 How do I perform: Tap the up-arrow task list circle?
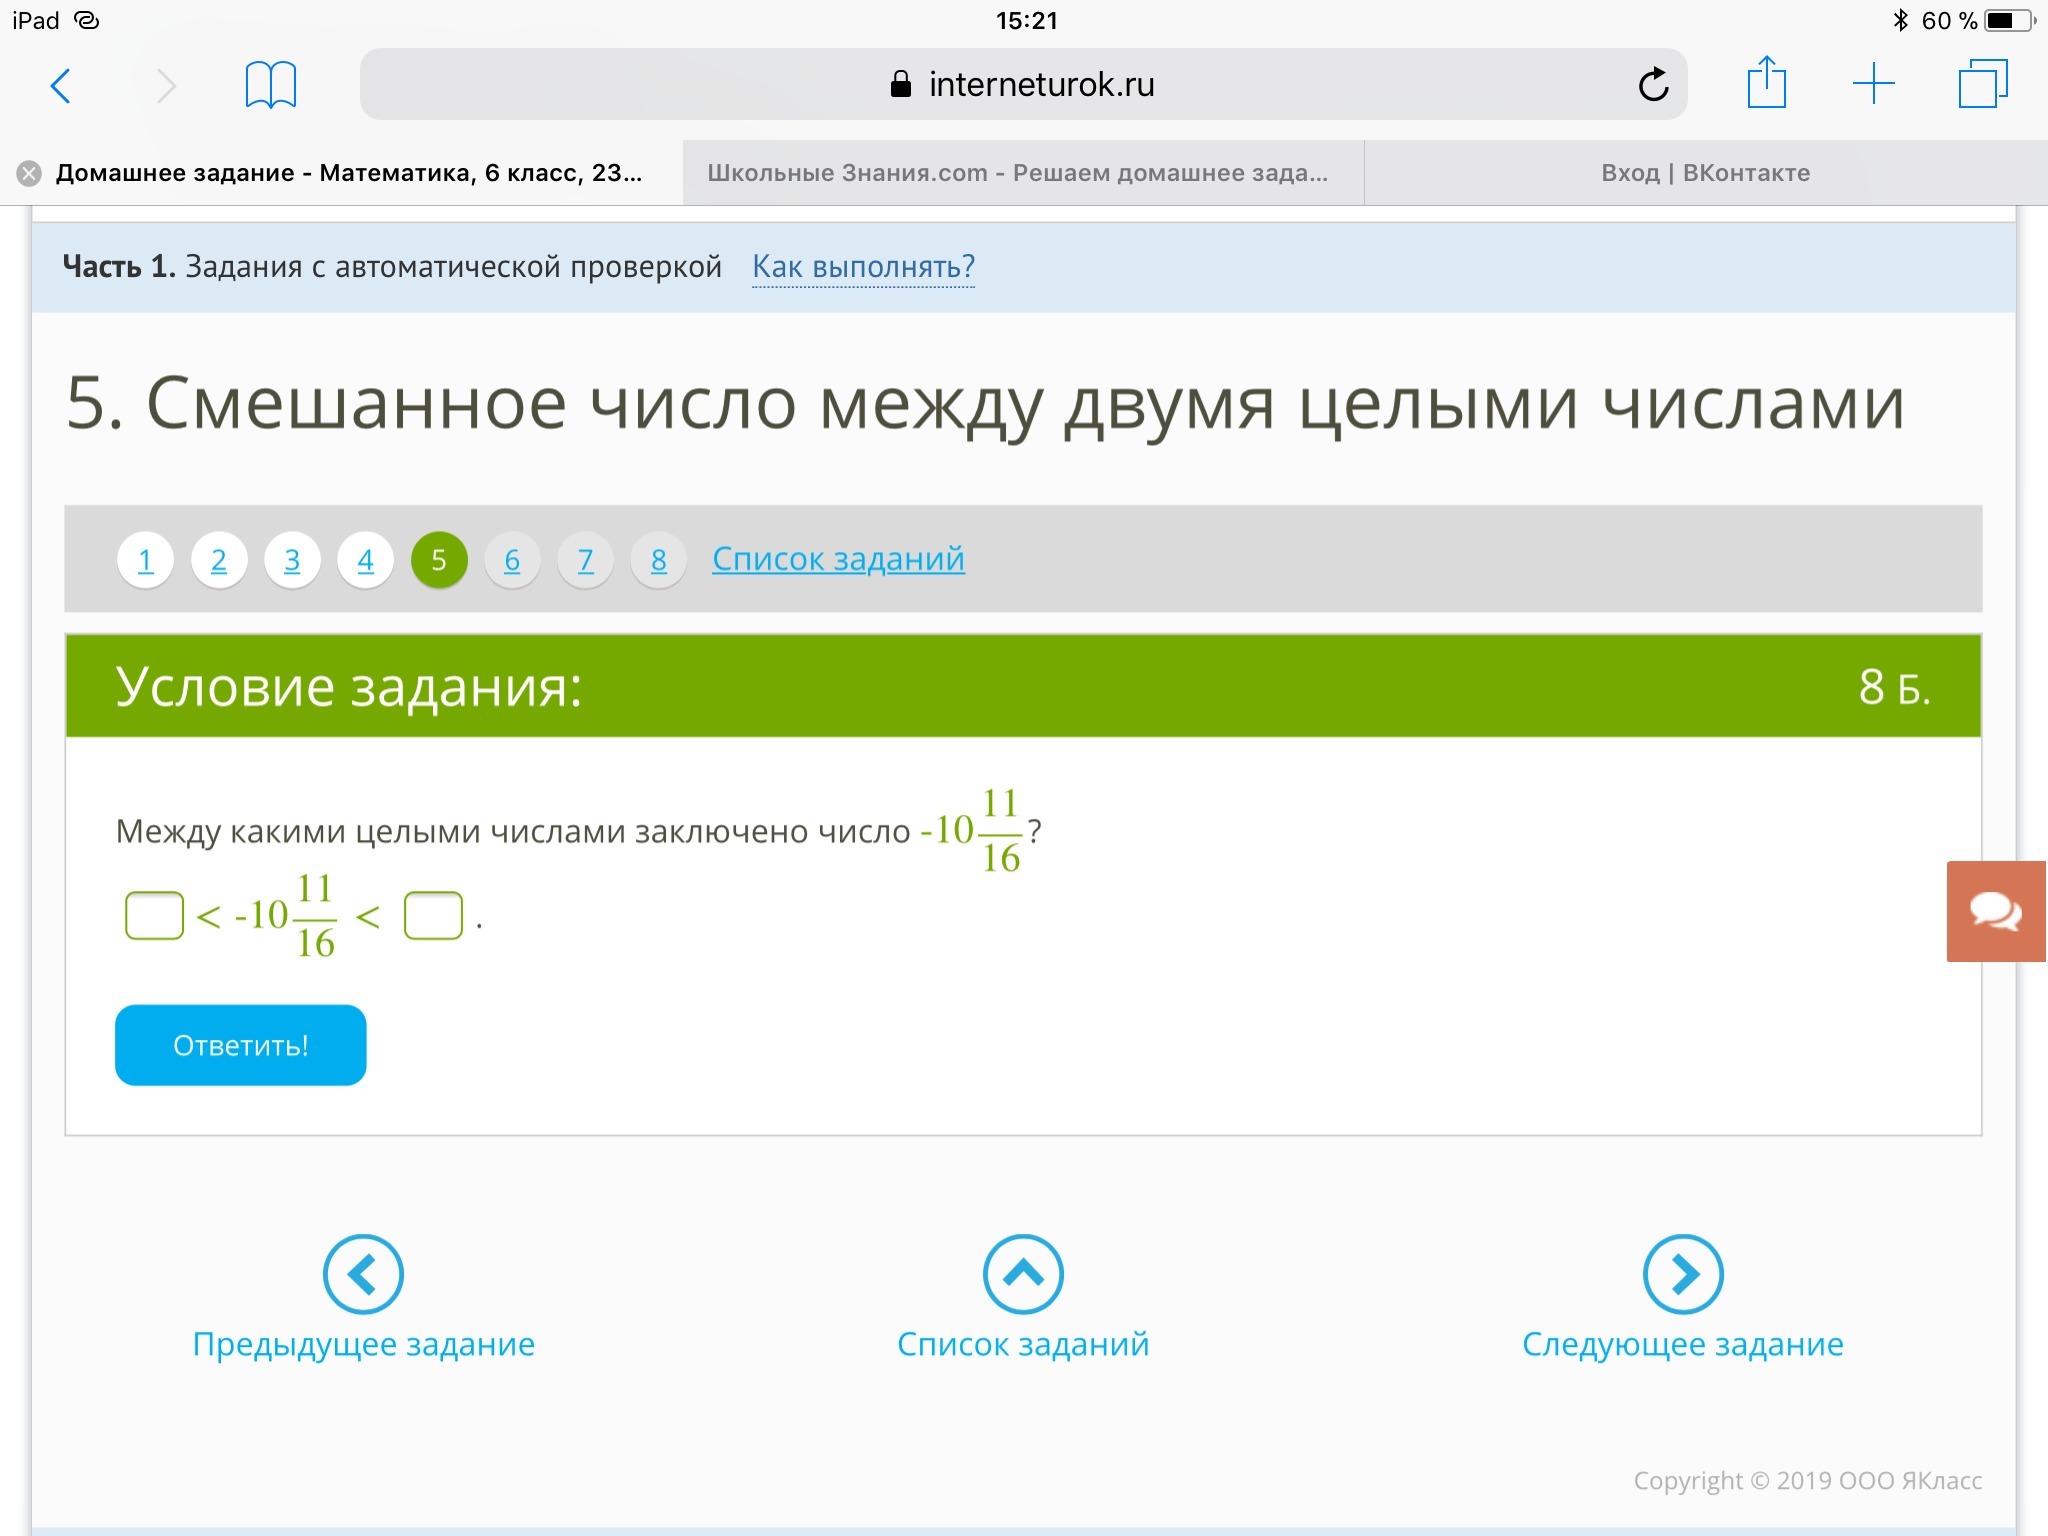pos(1023,1274)
